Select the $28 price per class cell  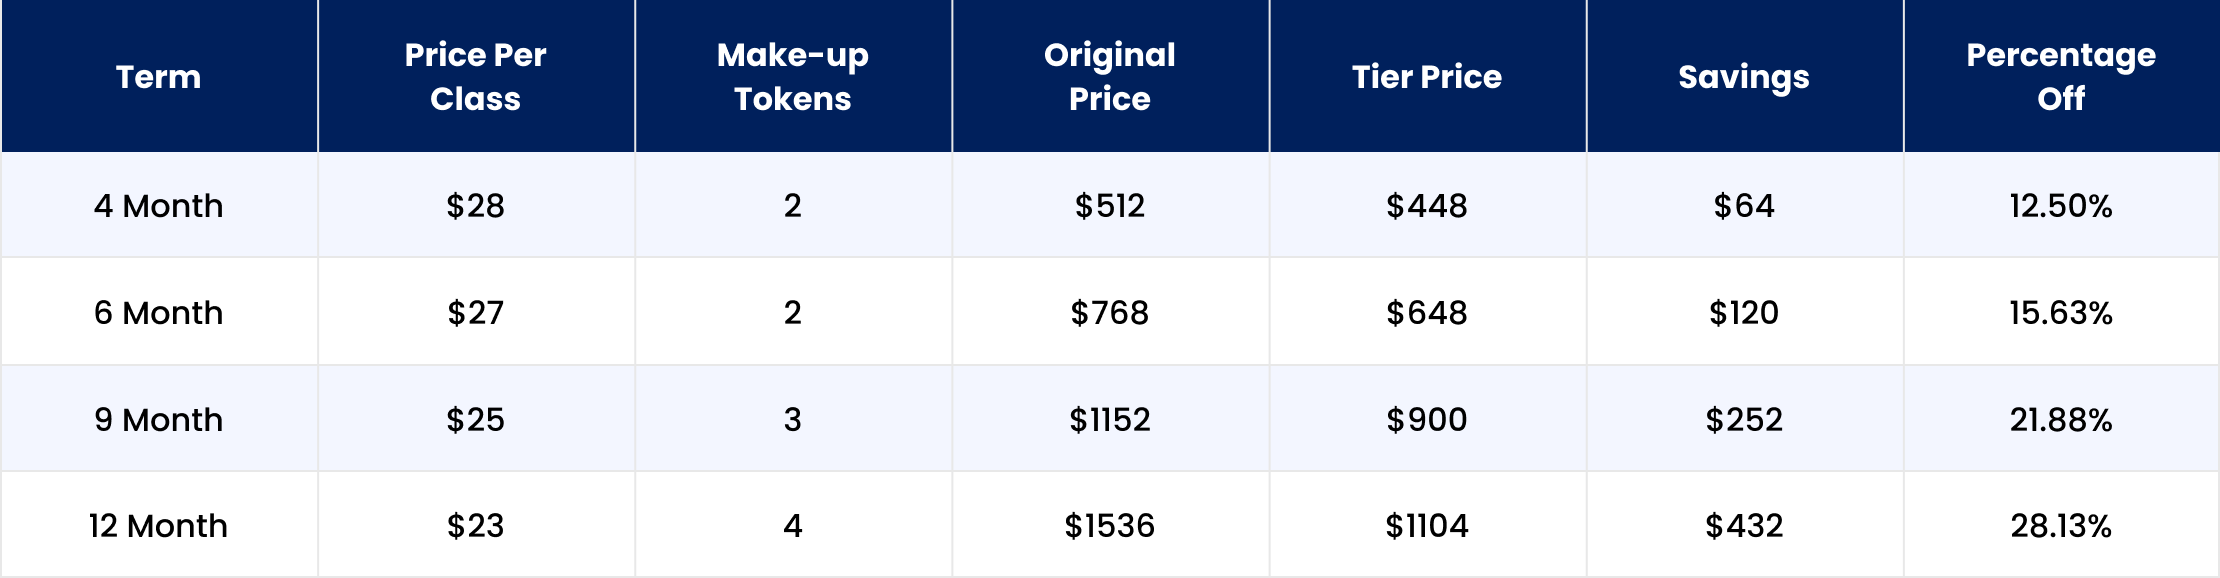point(476,205)
